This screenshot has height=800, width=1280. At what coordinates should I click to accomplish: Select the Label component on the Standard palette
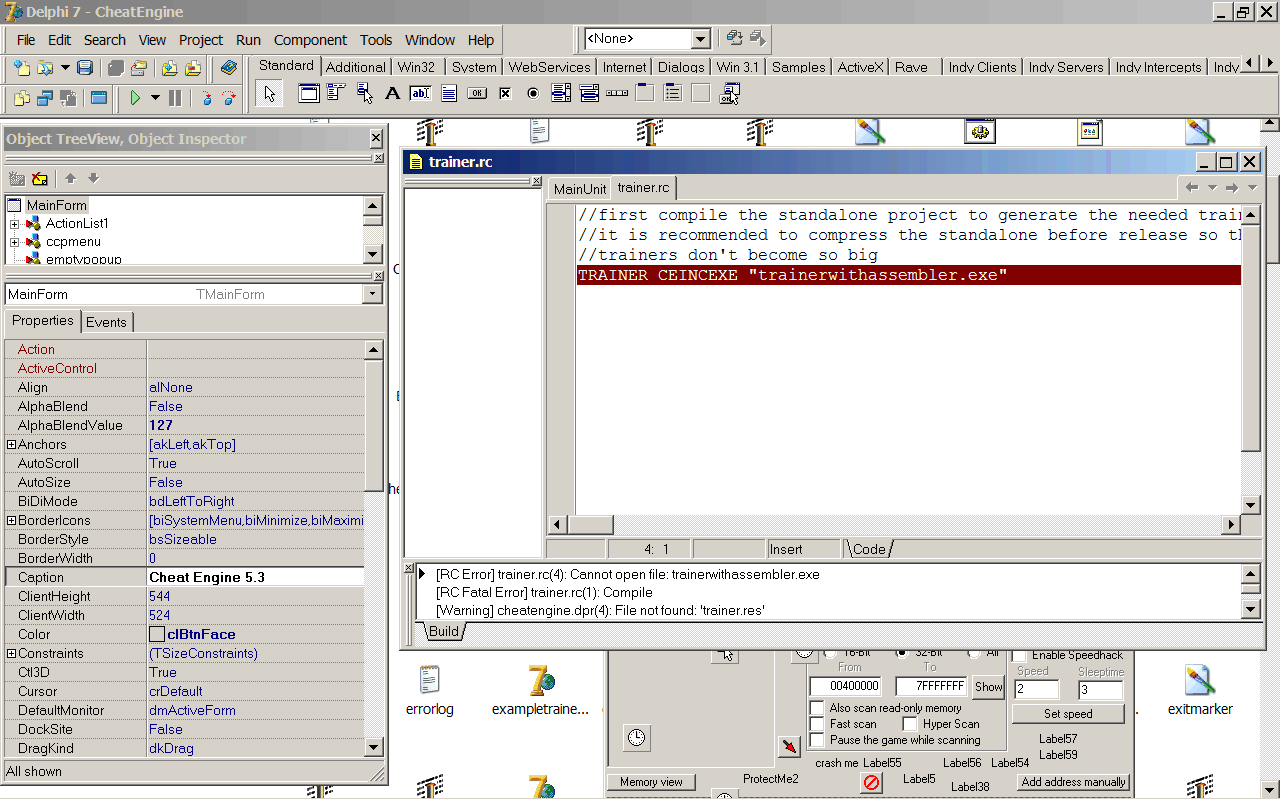(392, 92)
